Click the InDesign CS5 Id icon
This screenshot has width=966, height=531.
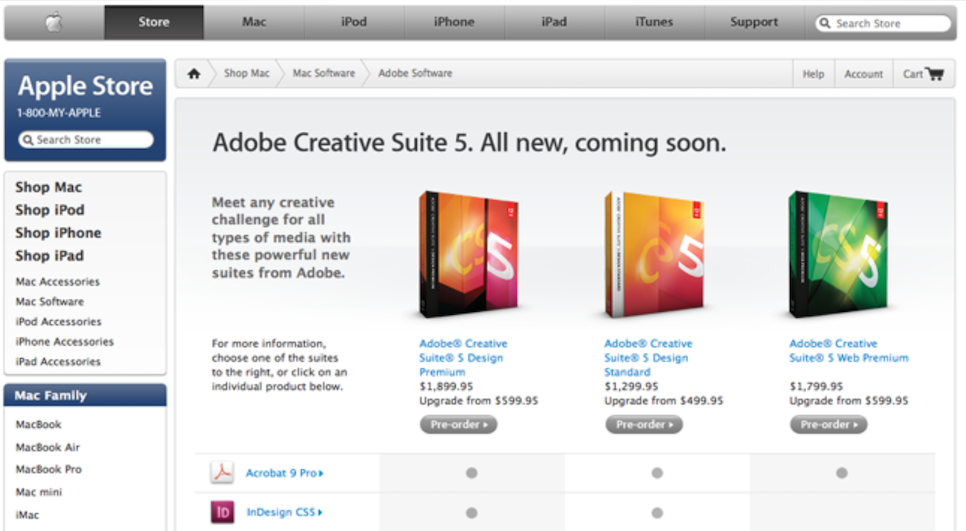222,512
